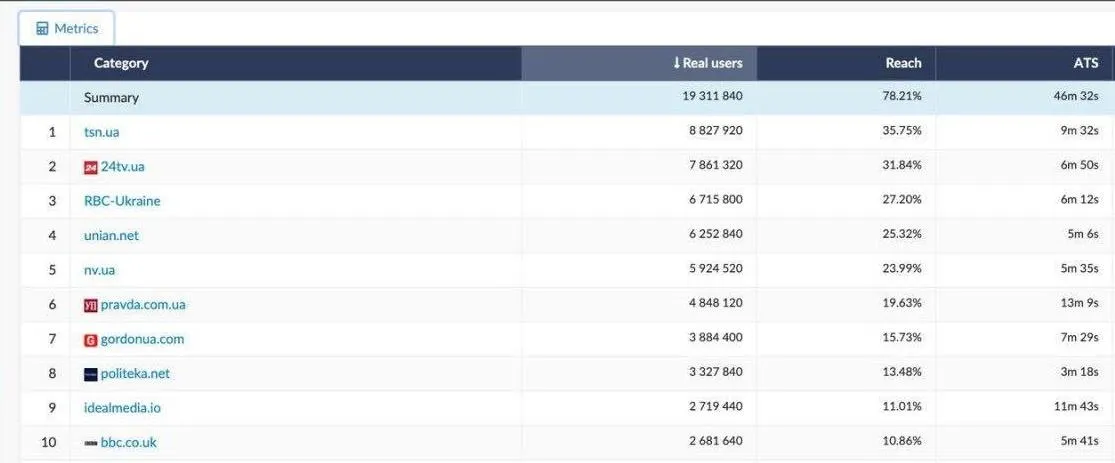
Task: Open the nv.ua site link
Action: 100,270
